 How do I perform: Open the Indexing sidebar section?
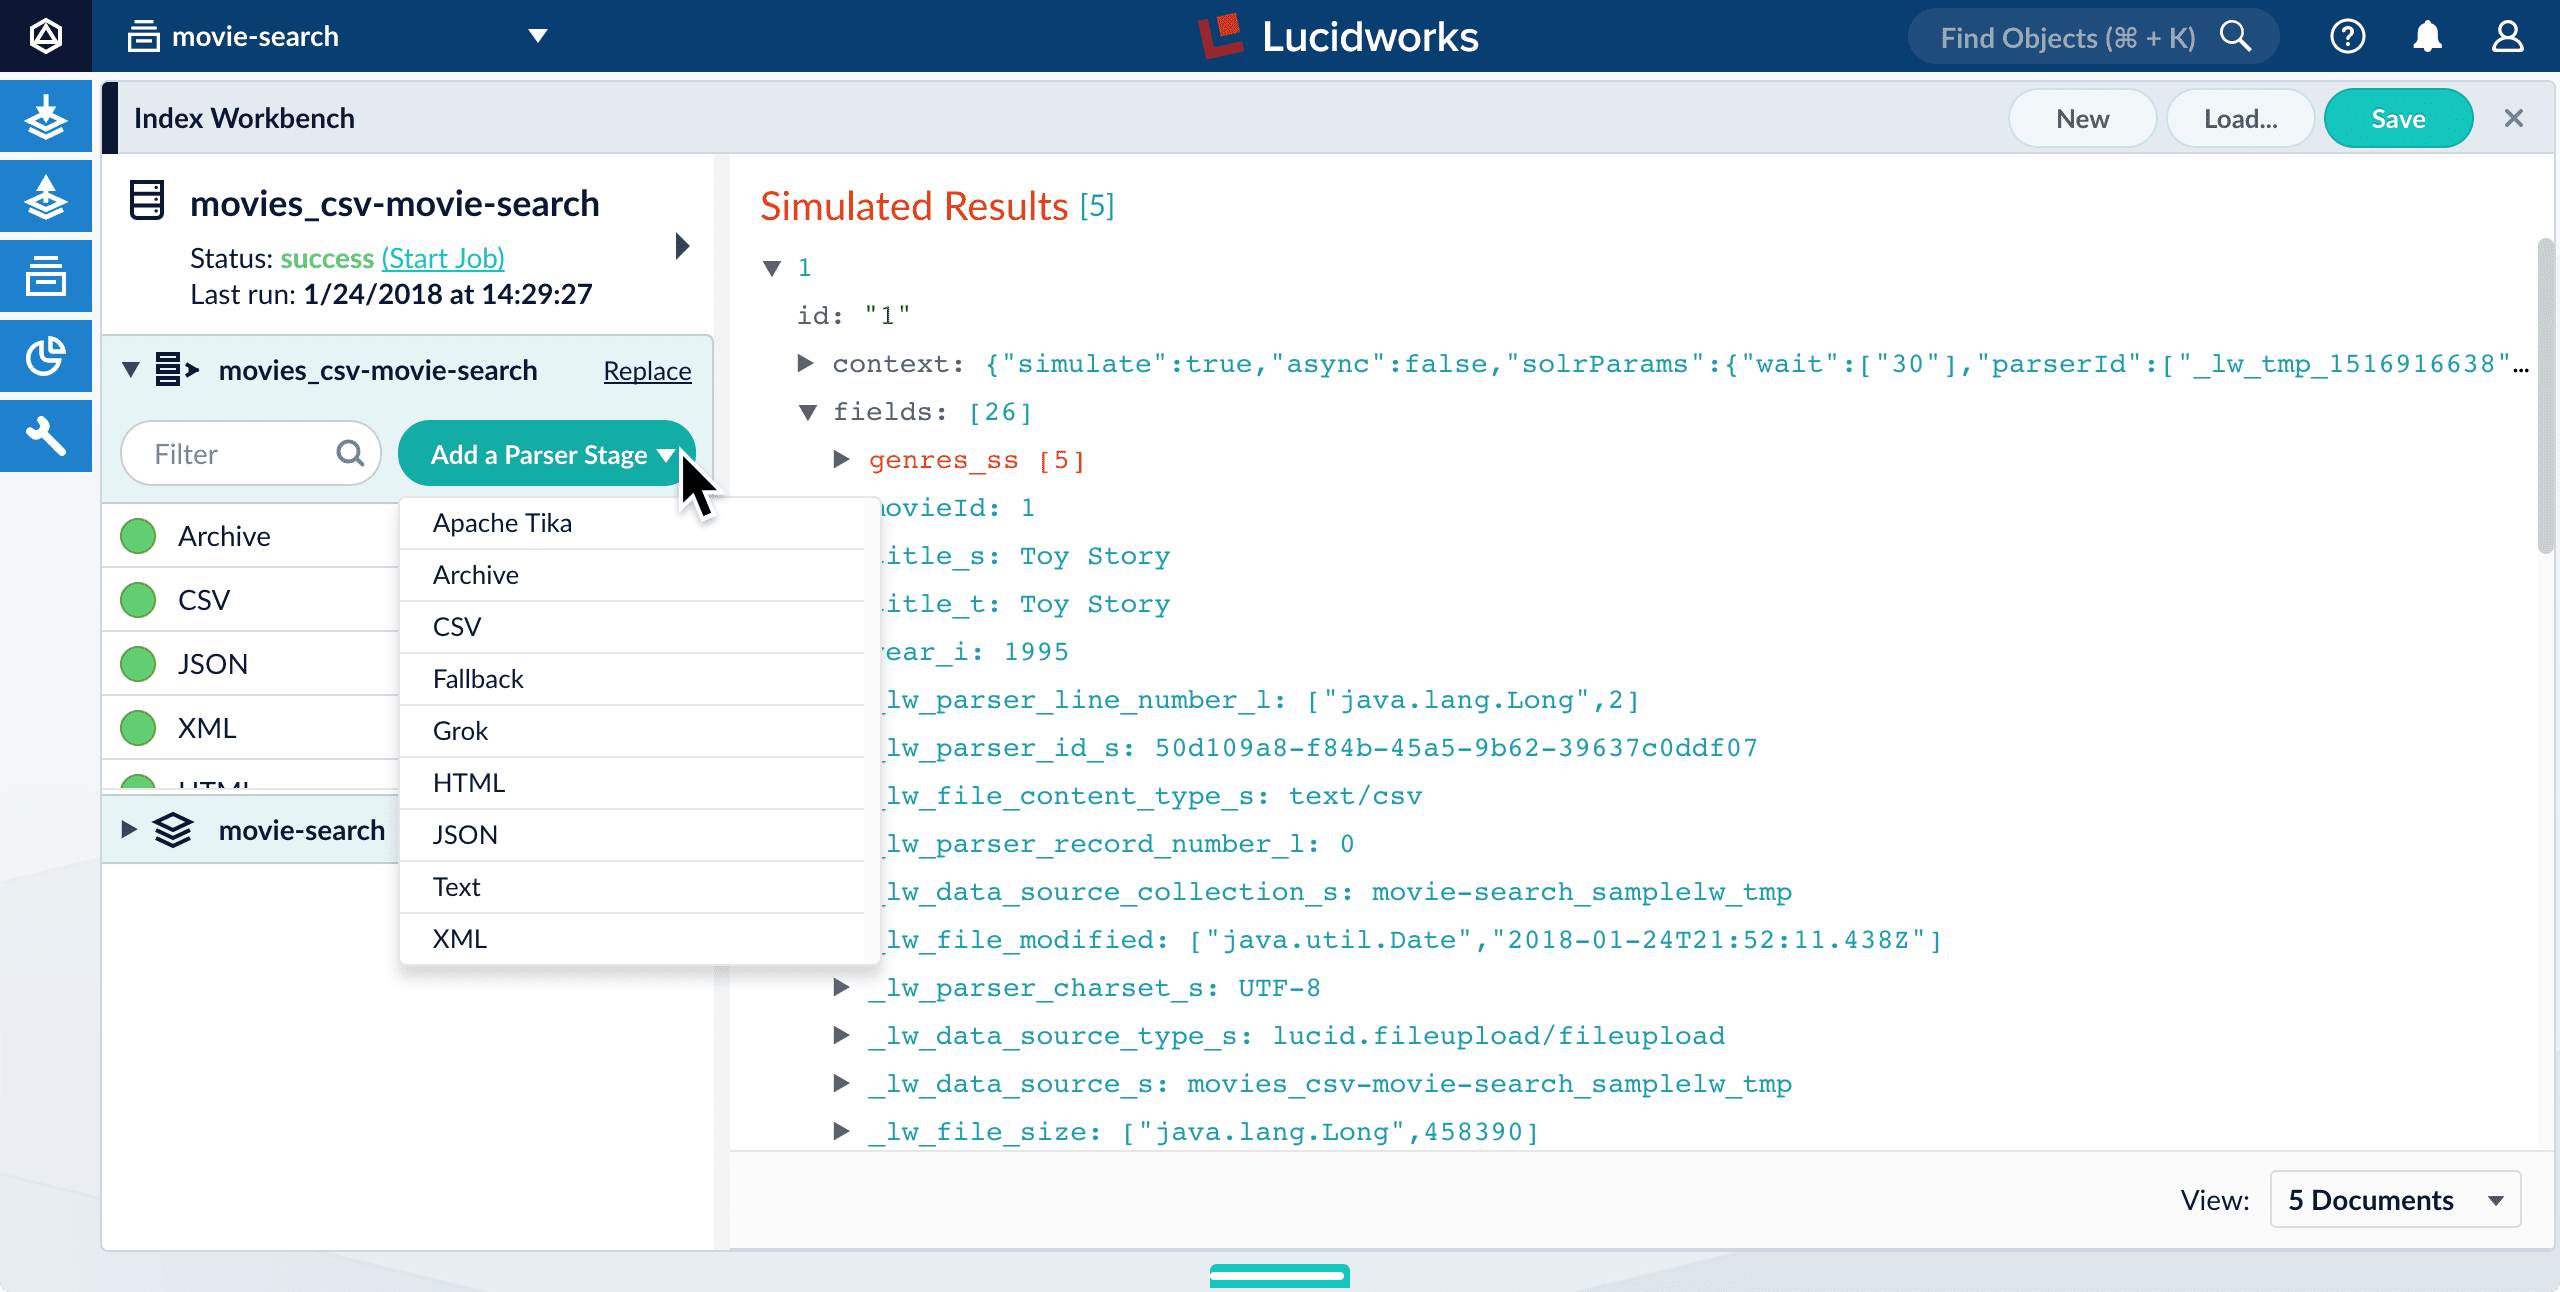tap(46, 117)
